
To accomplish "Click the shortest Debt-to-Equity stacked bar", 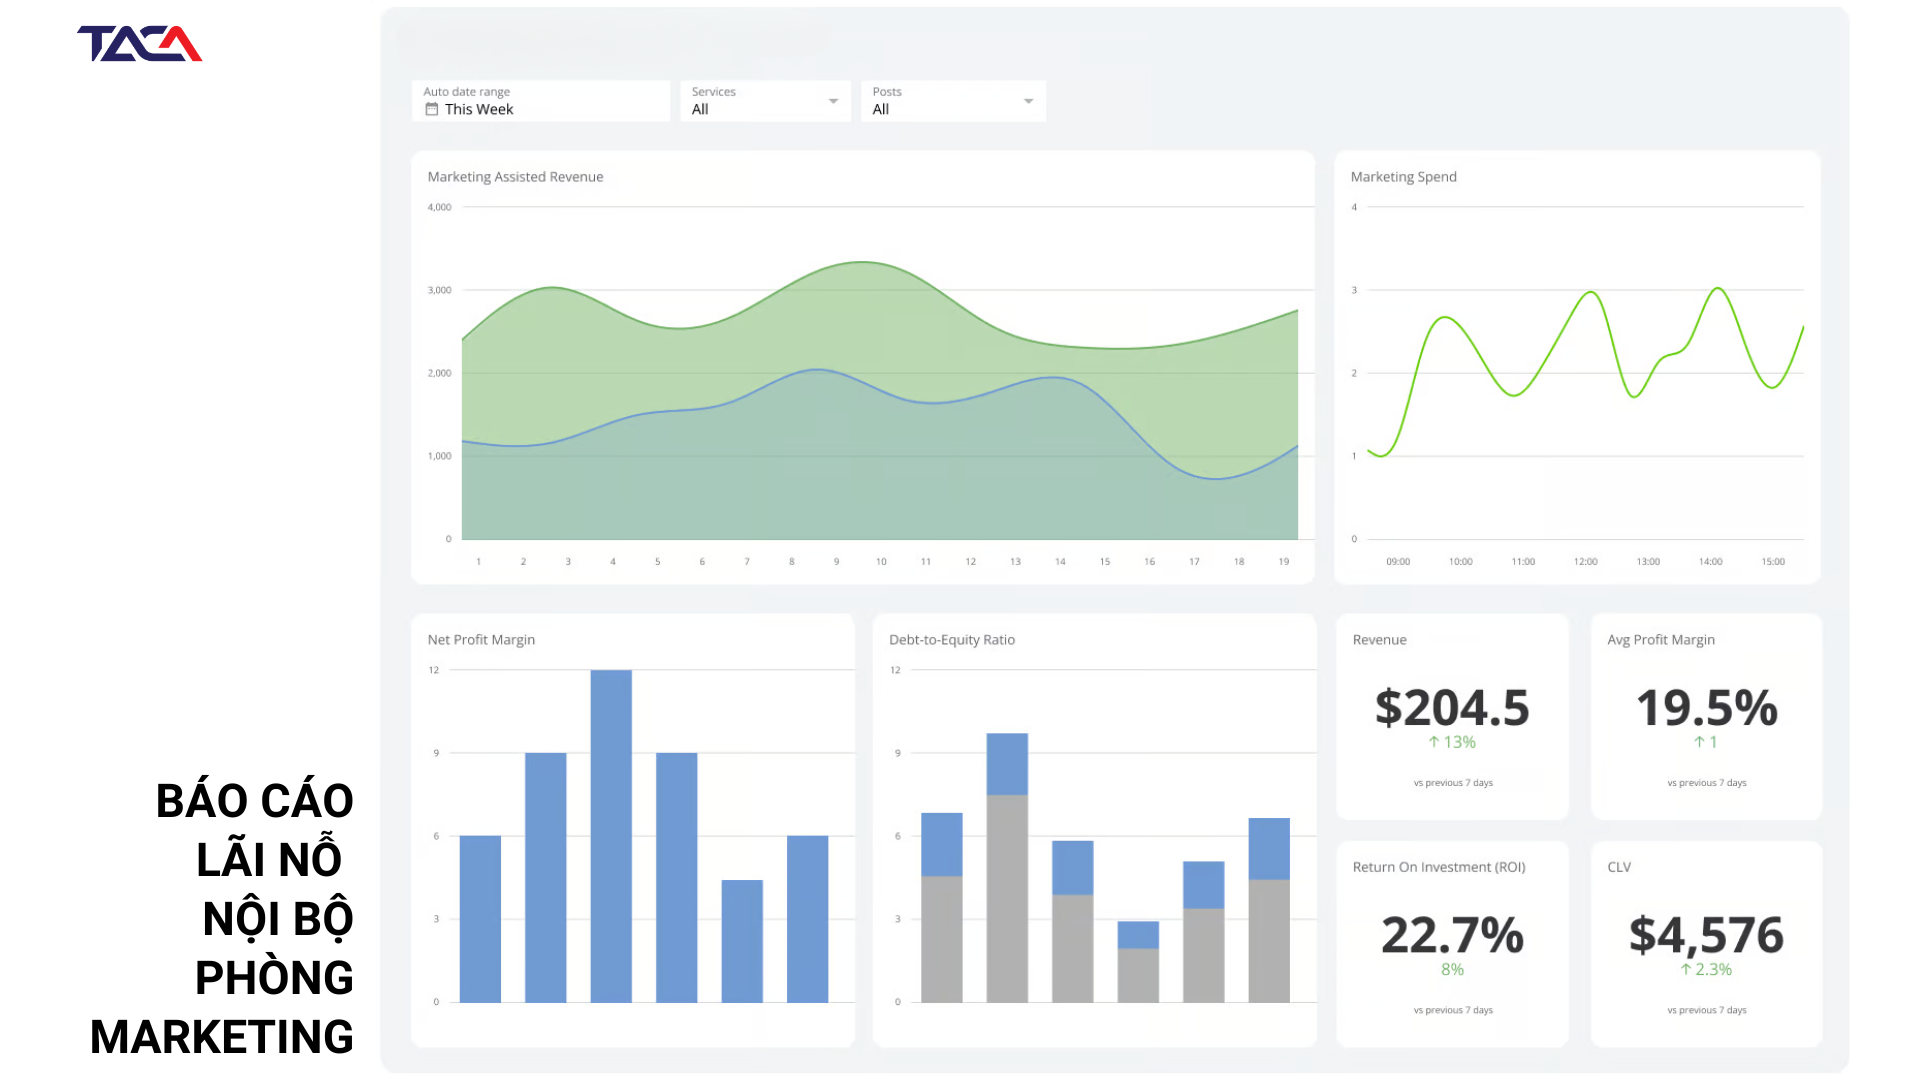I will pos(1138,961).
